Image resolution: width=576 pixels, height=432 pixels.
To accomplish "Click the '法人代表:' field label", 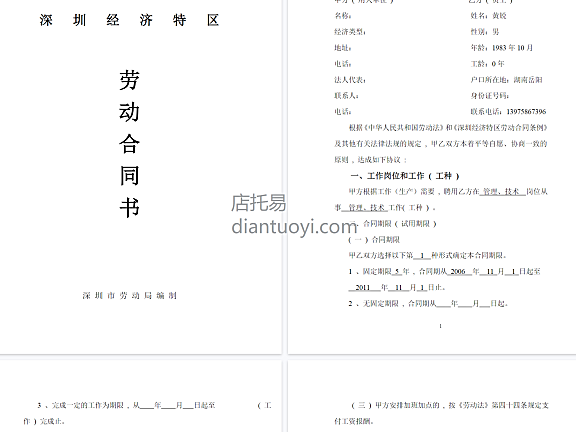I will 350,80.
